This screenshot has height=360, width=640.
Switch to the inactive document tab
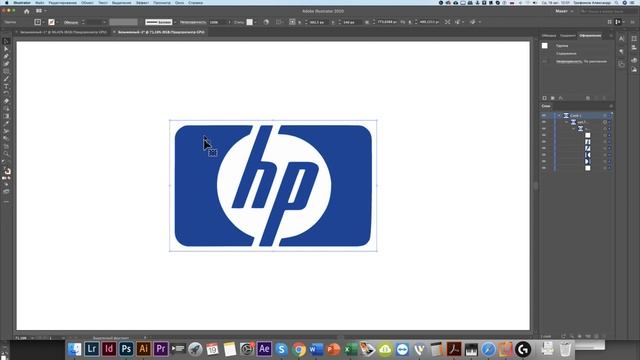[62, 32]
